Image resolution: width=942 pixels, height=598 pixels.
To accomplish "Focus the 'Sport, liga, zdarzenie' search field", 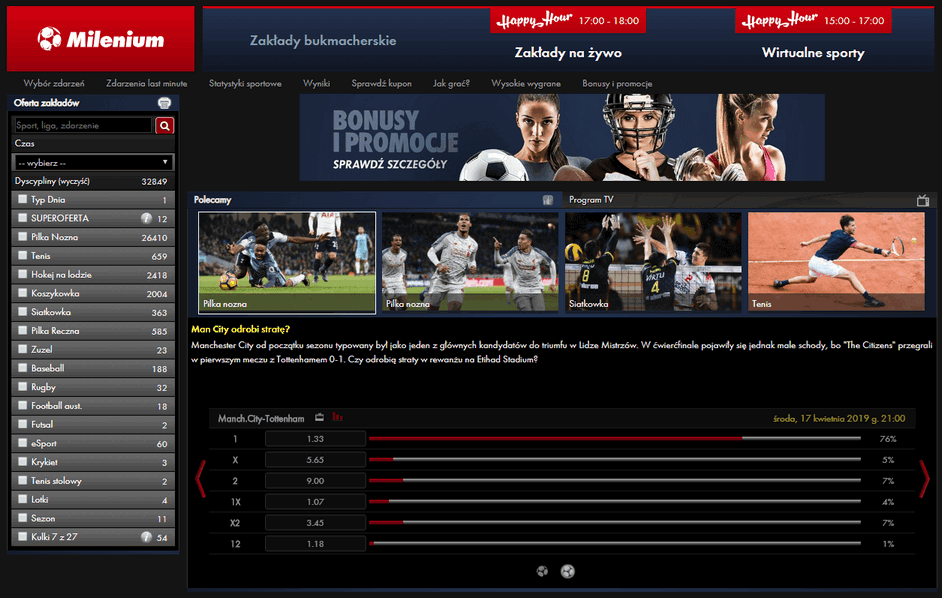I will [x=82, y=125].
